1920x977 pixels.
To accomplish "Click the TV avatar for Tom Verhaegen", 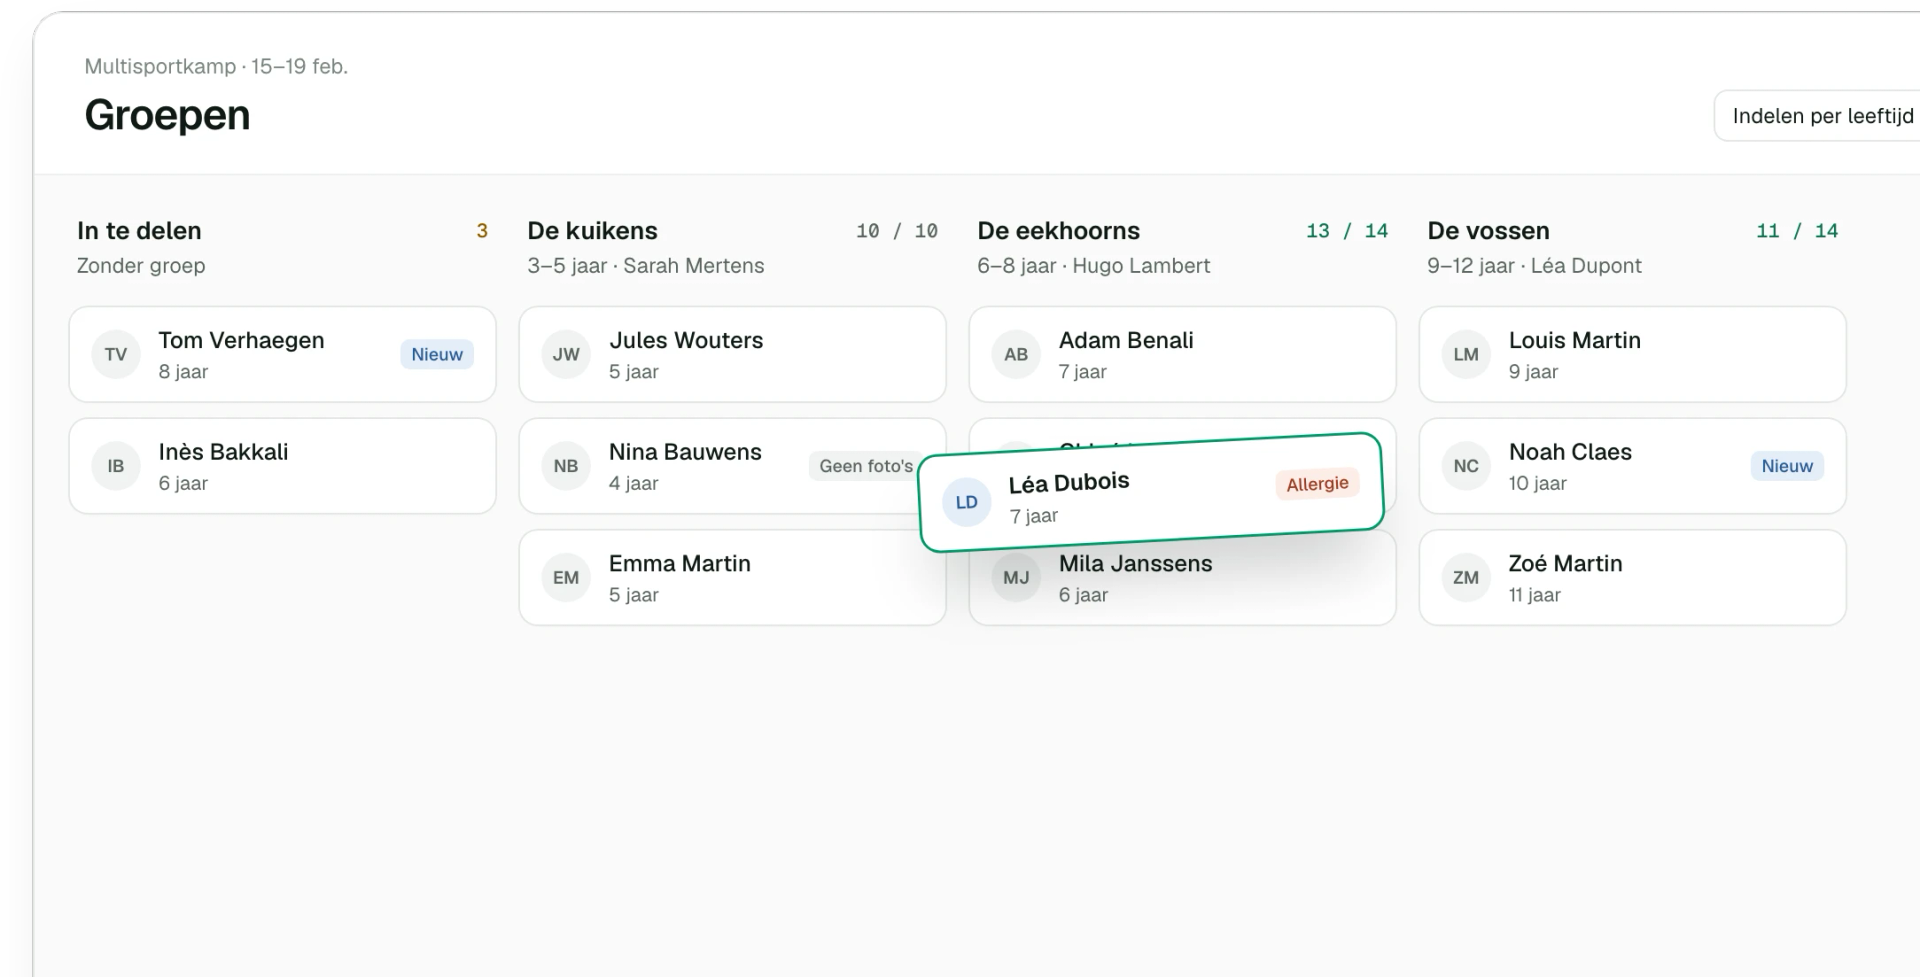I will tap(116, 354).
